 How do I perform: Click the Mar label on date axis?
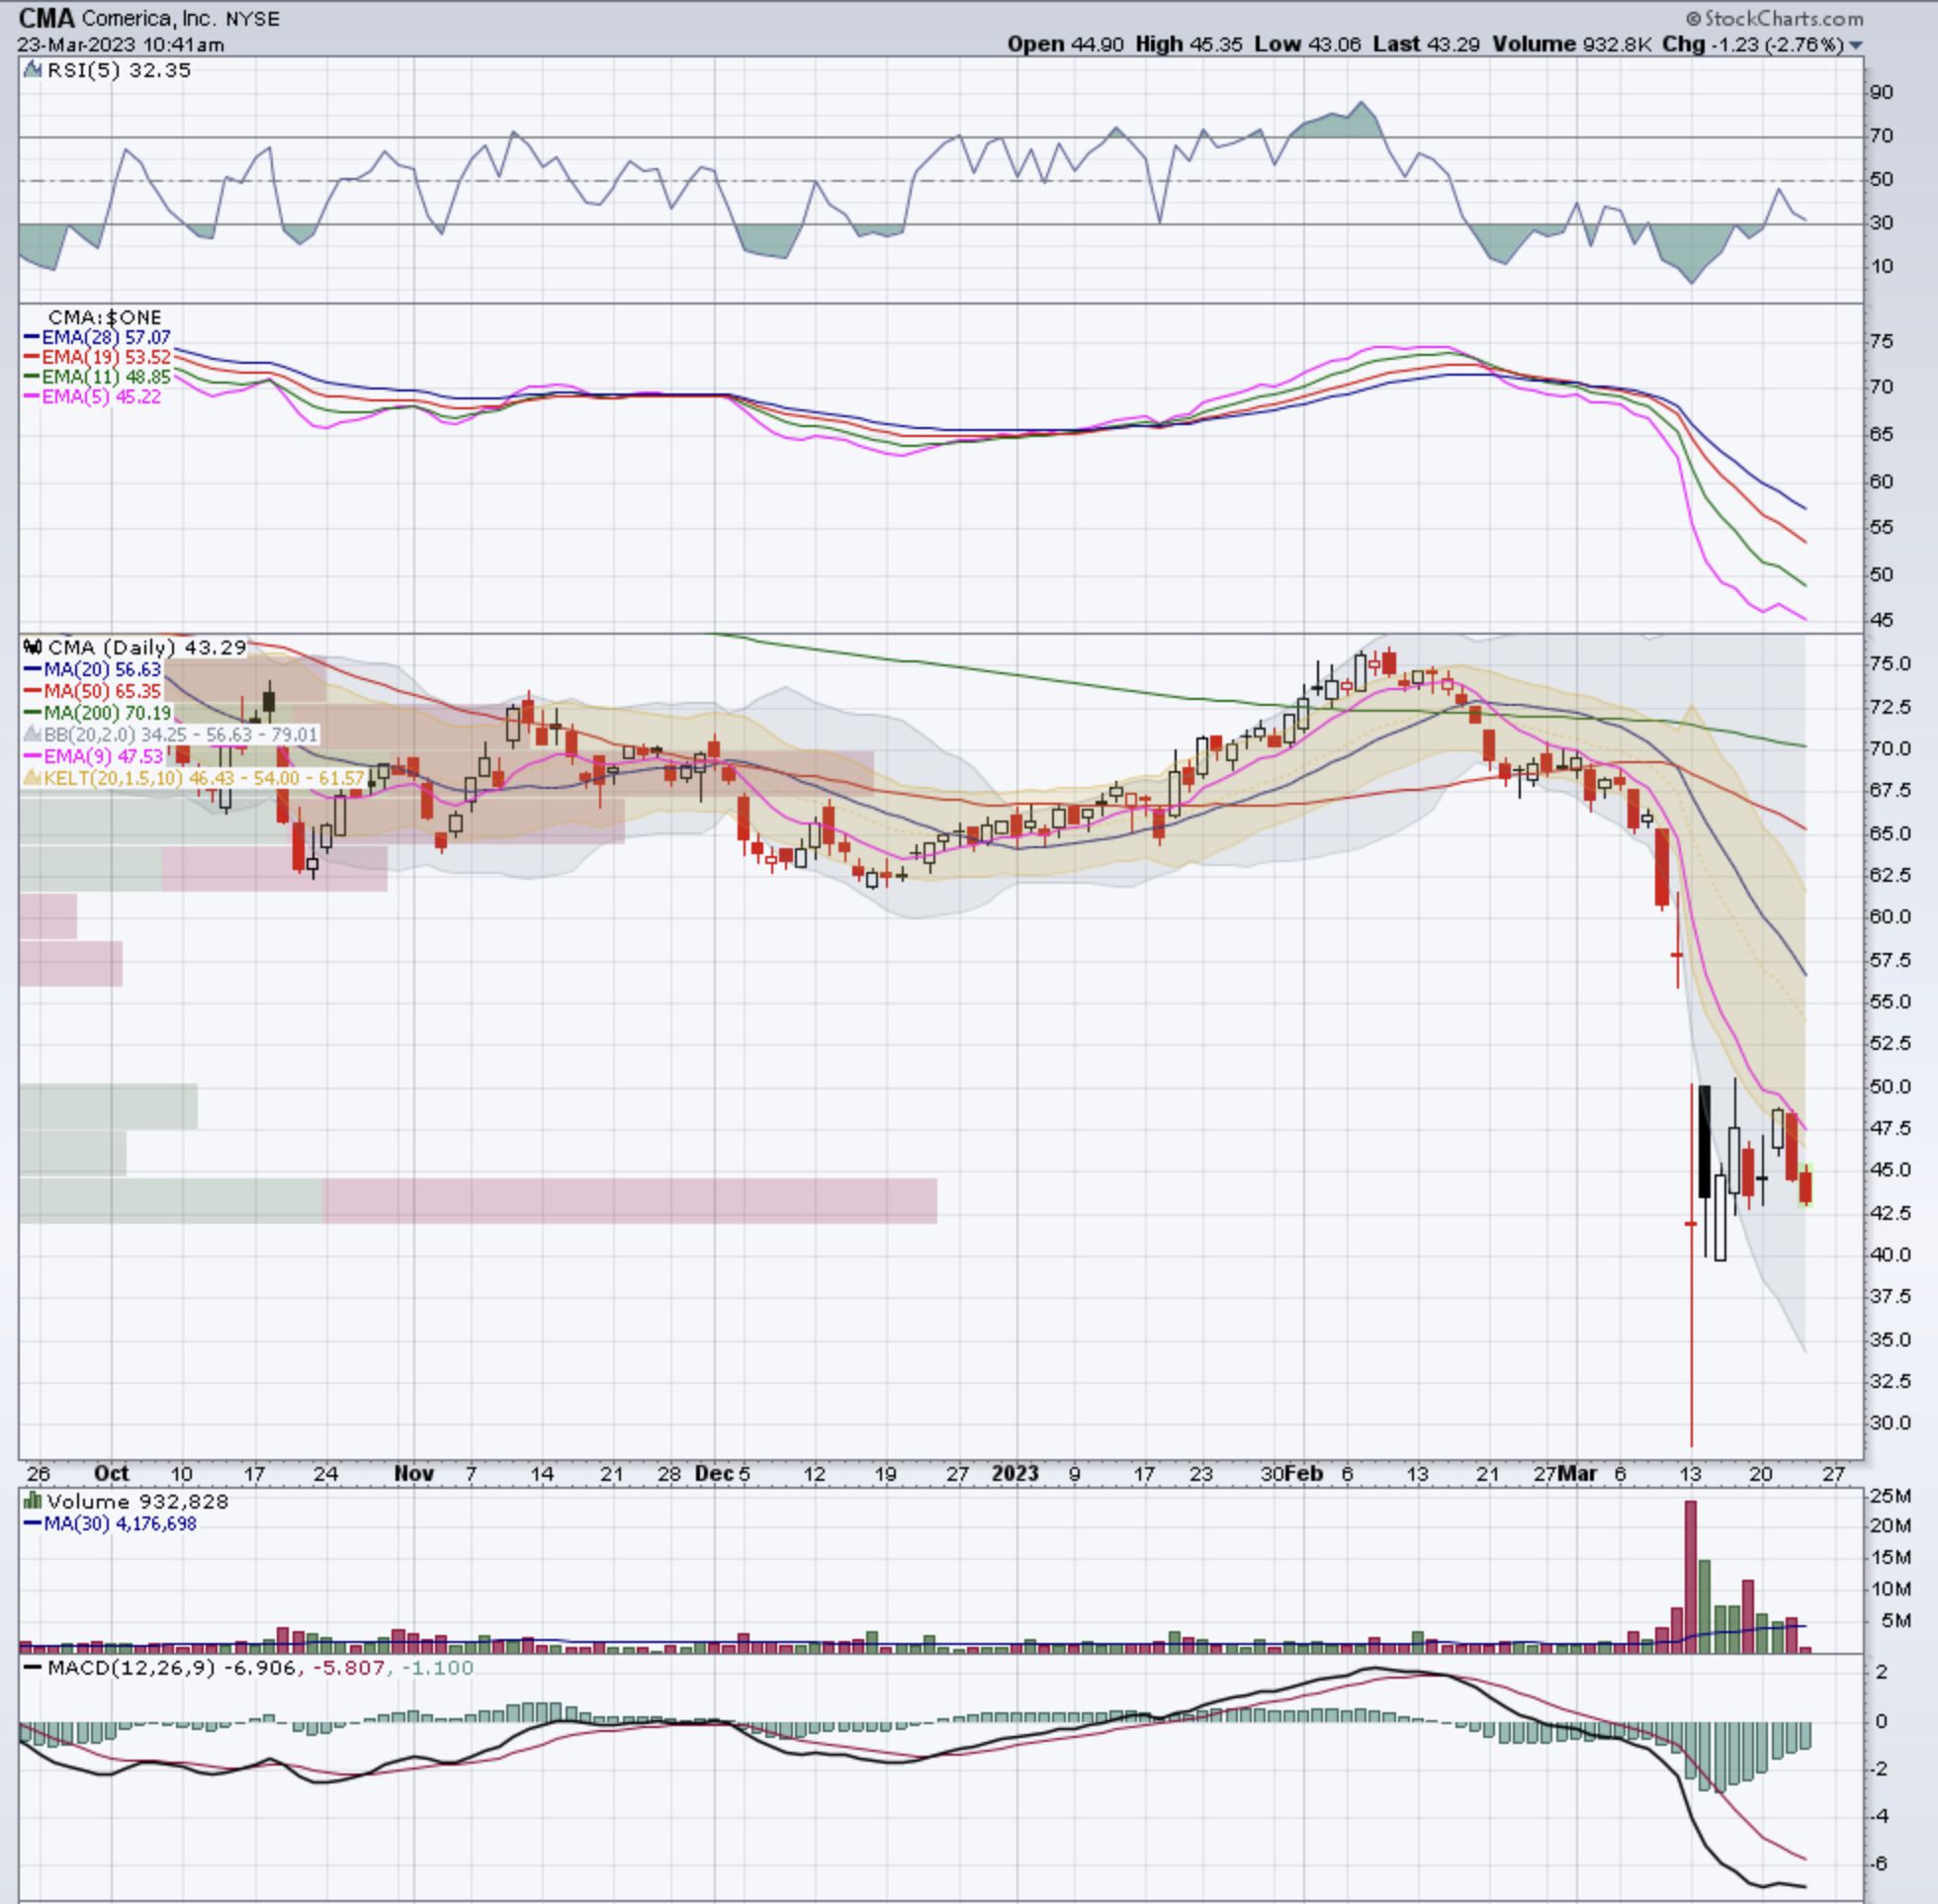pos(1578,1473)
